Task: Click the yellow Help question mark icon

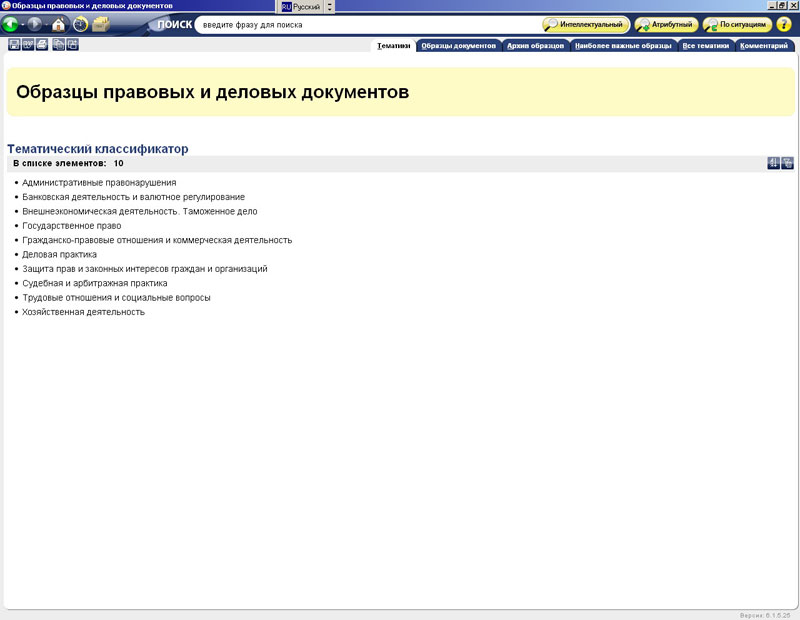Action: coord(784,24)
